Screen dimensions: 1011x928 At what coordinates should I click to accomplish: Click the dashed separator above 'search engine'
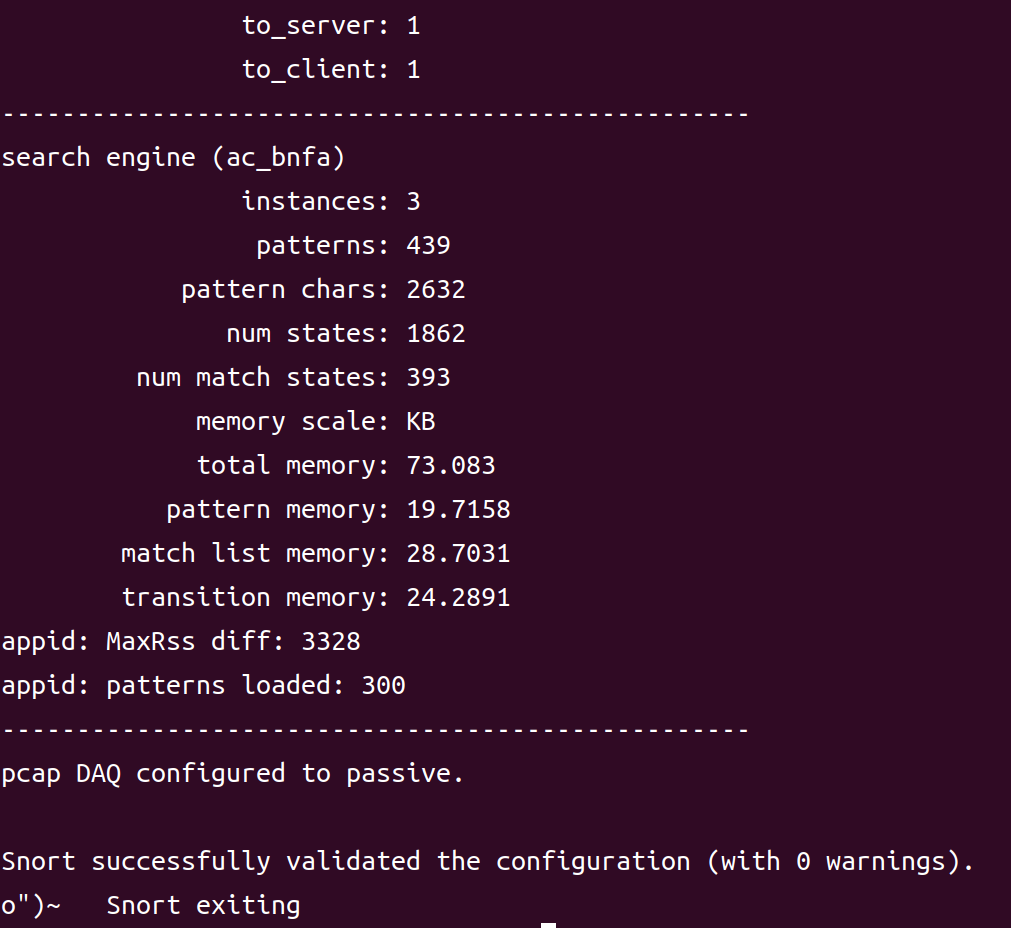coord(375,114)
